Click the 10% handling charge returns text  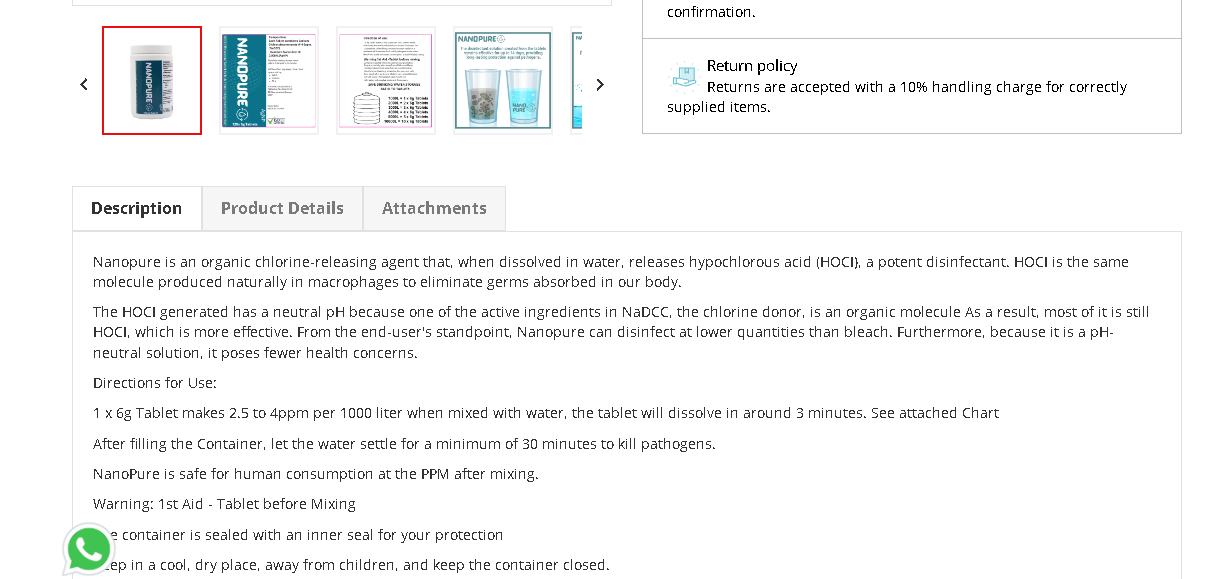click(897, 97)
